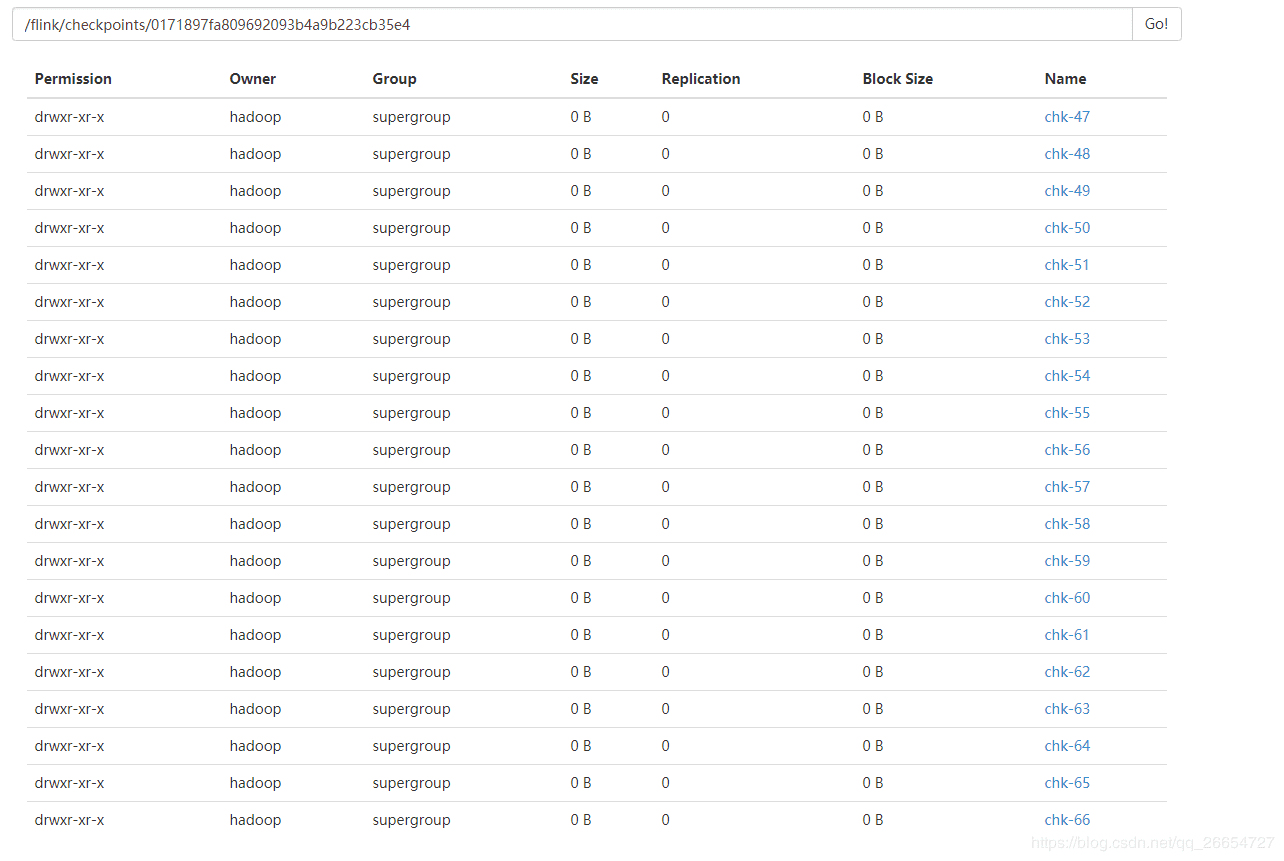
Task: Select size 0 B in chk-62 row
Action: point(581,672)
